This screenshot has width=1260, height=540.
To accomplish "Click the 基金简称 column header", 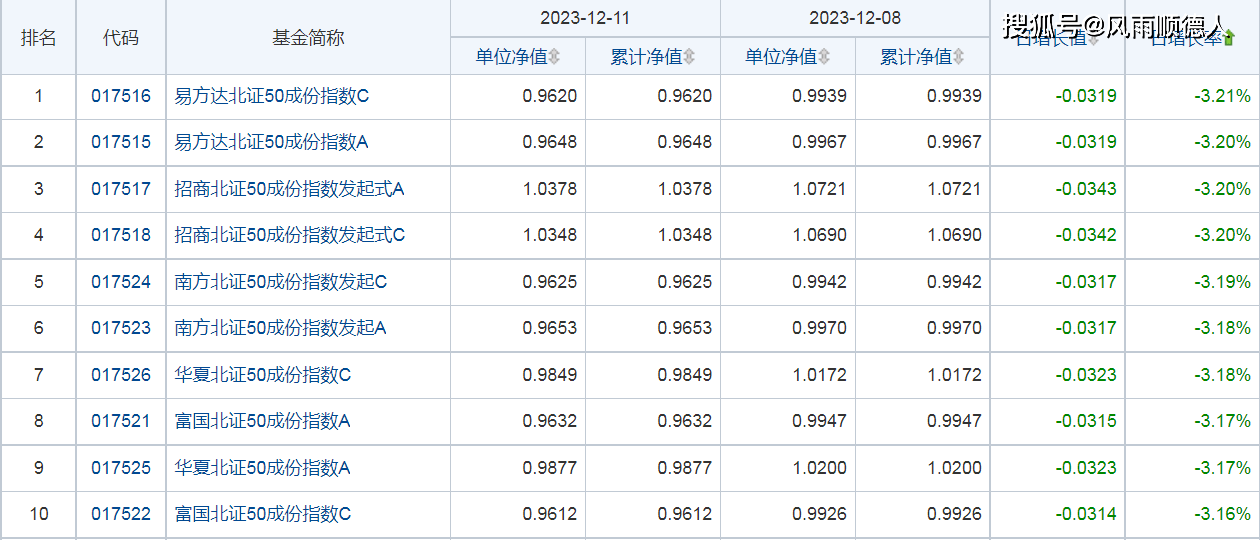I will coord(308,38).
